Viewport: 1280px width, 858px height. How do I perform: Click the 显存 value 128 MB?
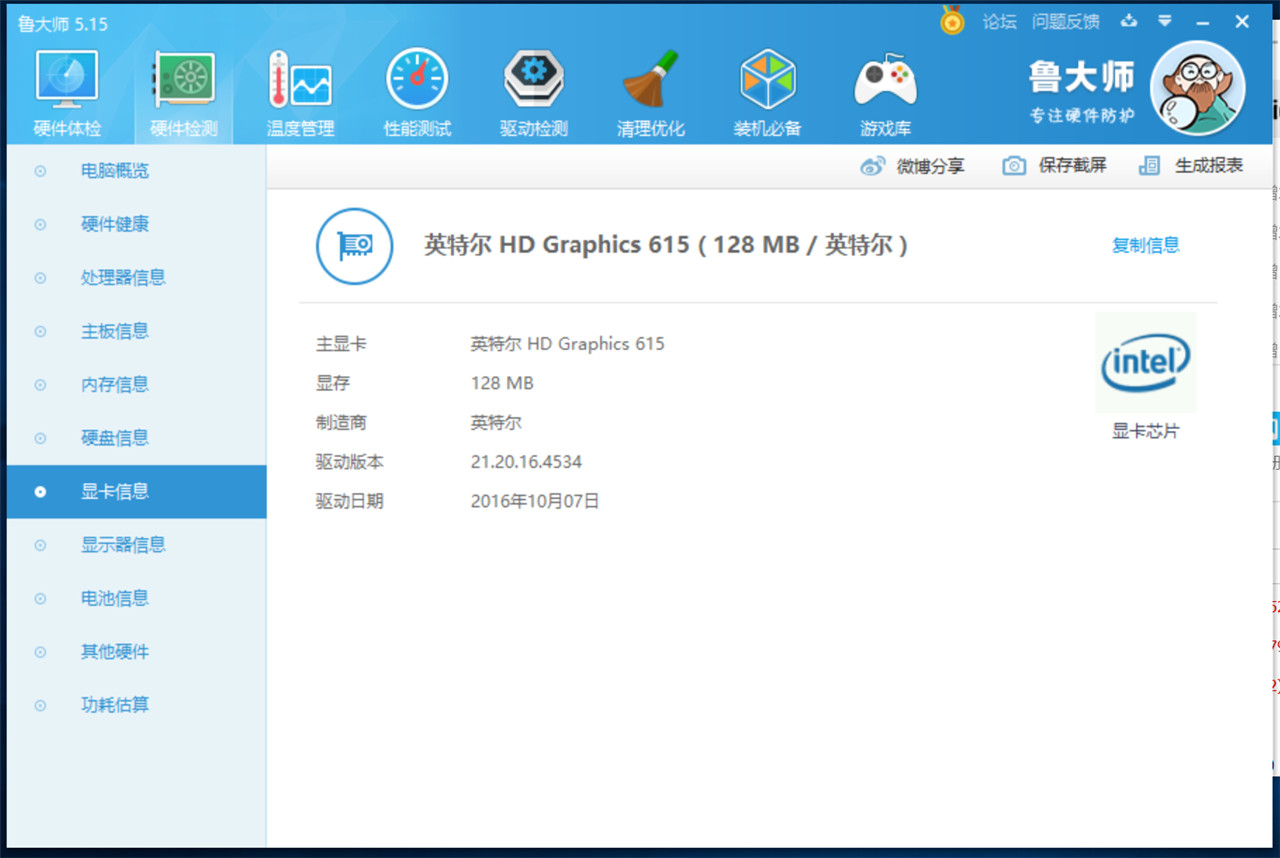tap(502, 383)
